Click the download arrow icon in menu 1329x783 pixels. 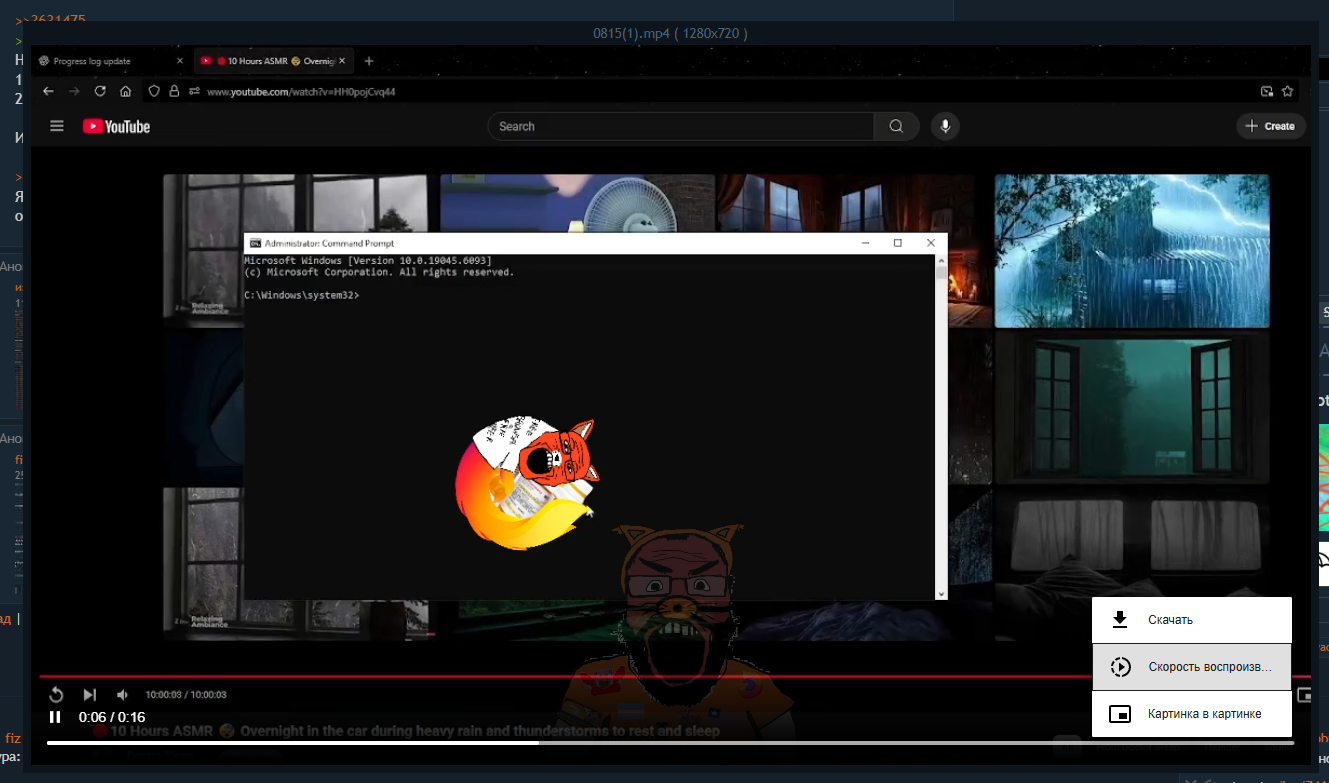1121,620
